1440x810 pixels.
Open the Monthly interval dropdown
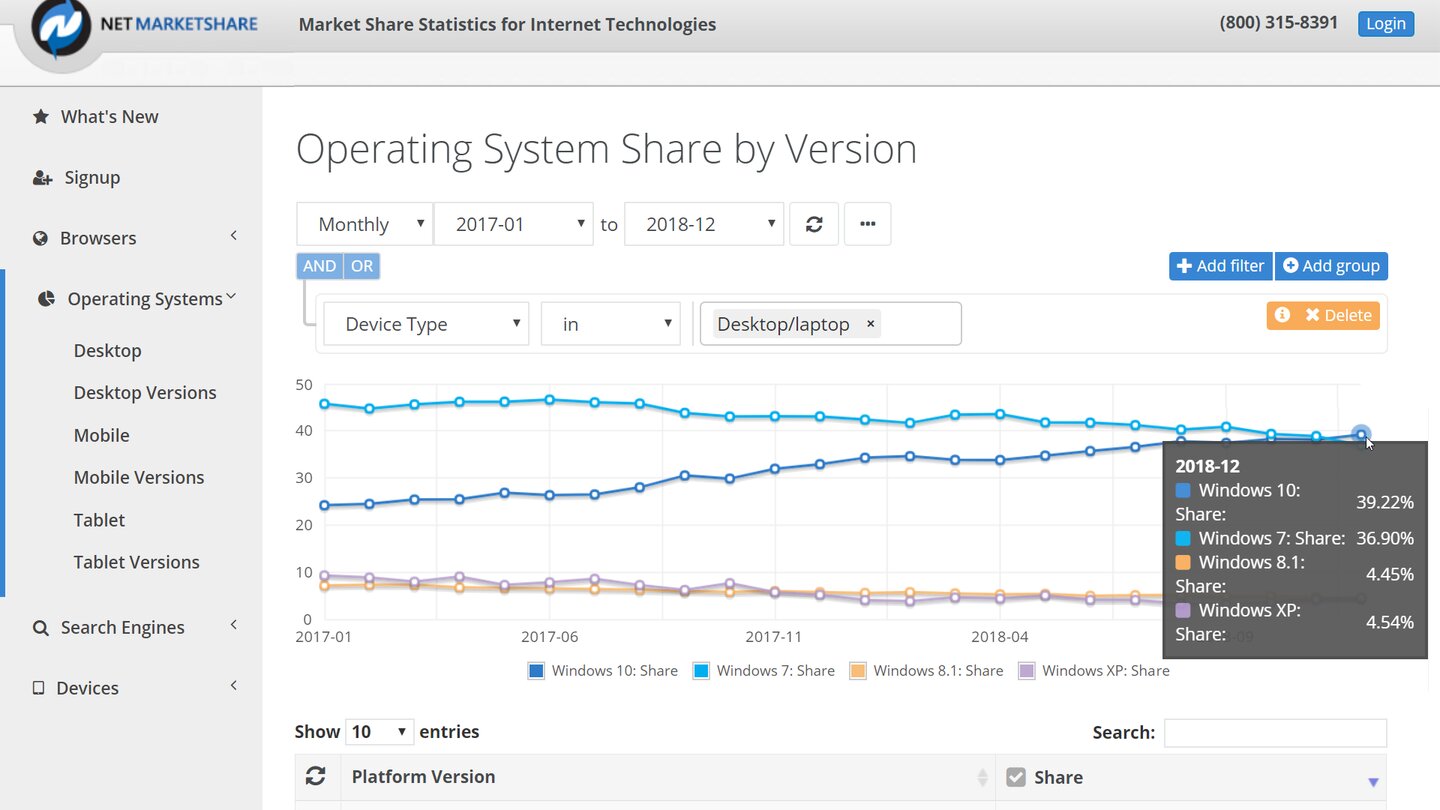(x=365, y=224)
